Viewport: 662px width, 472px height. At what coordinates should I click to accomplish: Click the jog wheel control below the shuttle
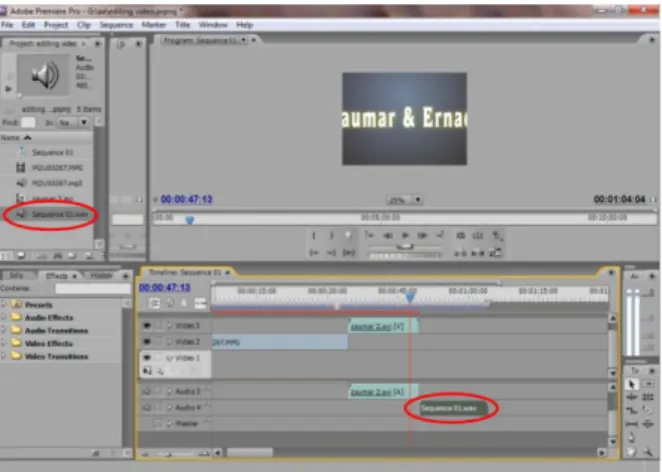tap(405, 255)
